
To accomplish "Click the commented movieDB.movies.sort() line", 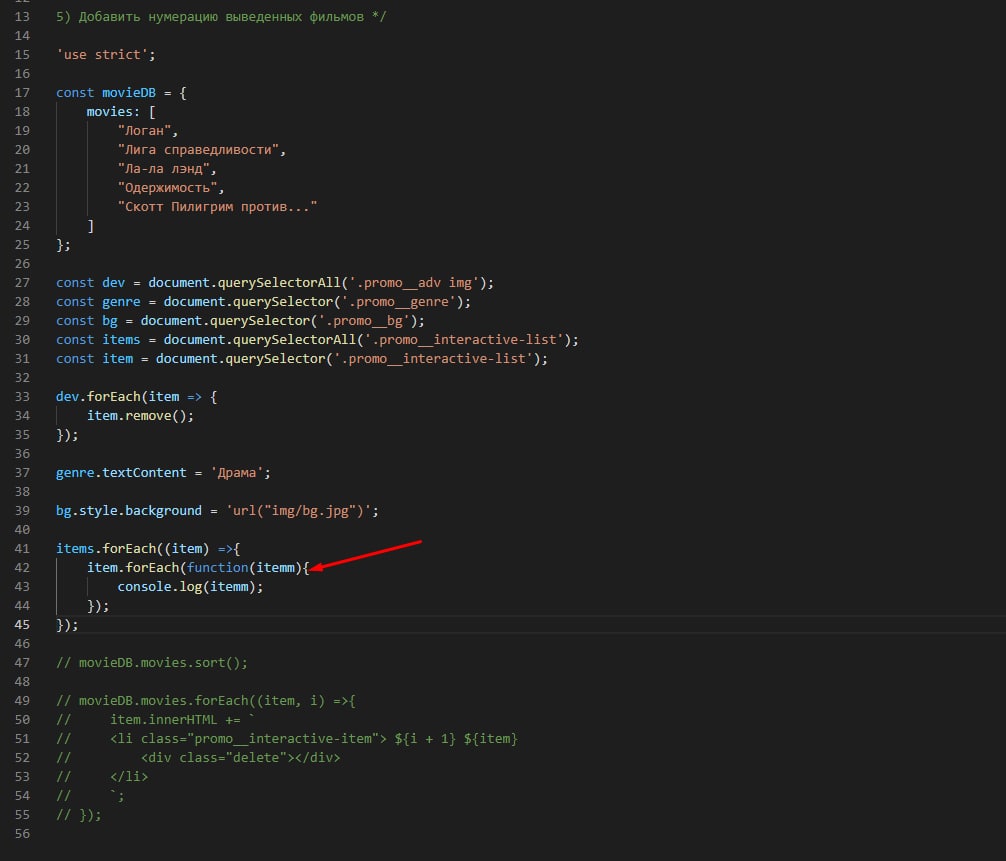I will coord(152,662).
